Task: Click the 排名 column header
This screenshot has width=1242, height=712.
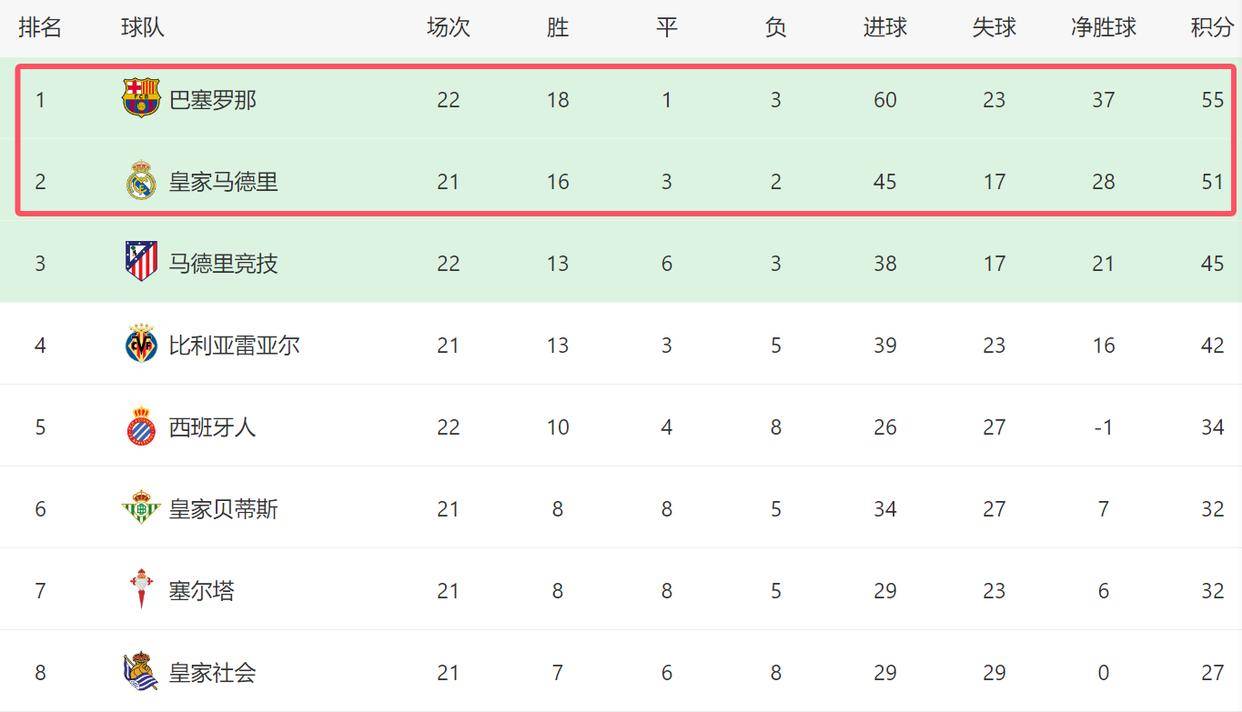Action: pos(40,28)
